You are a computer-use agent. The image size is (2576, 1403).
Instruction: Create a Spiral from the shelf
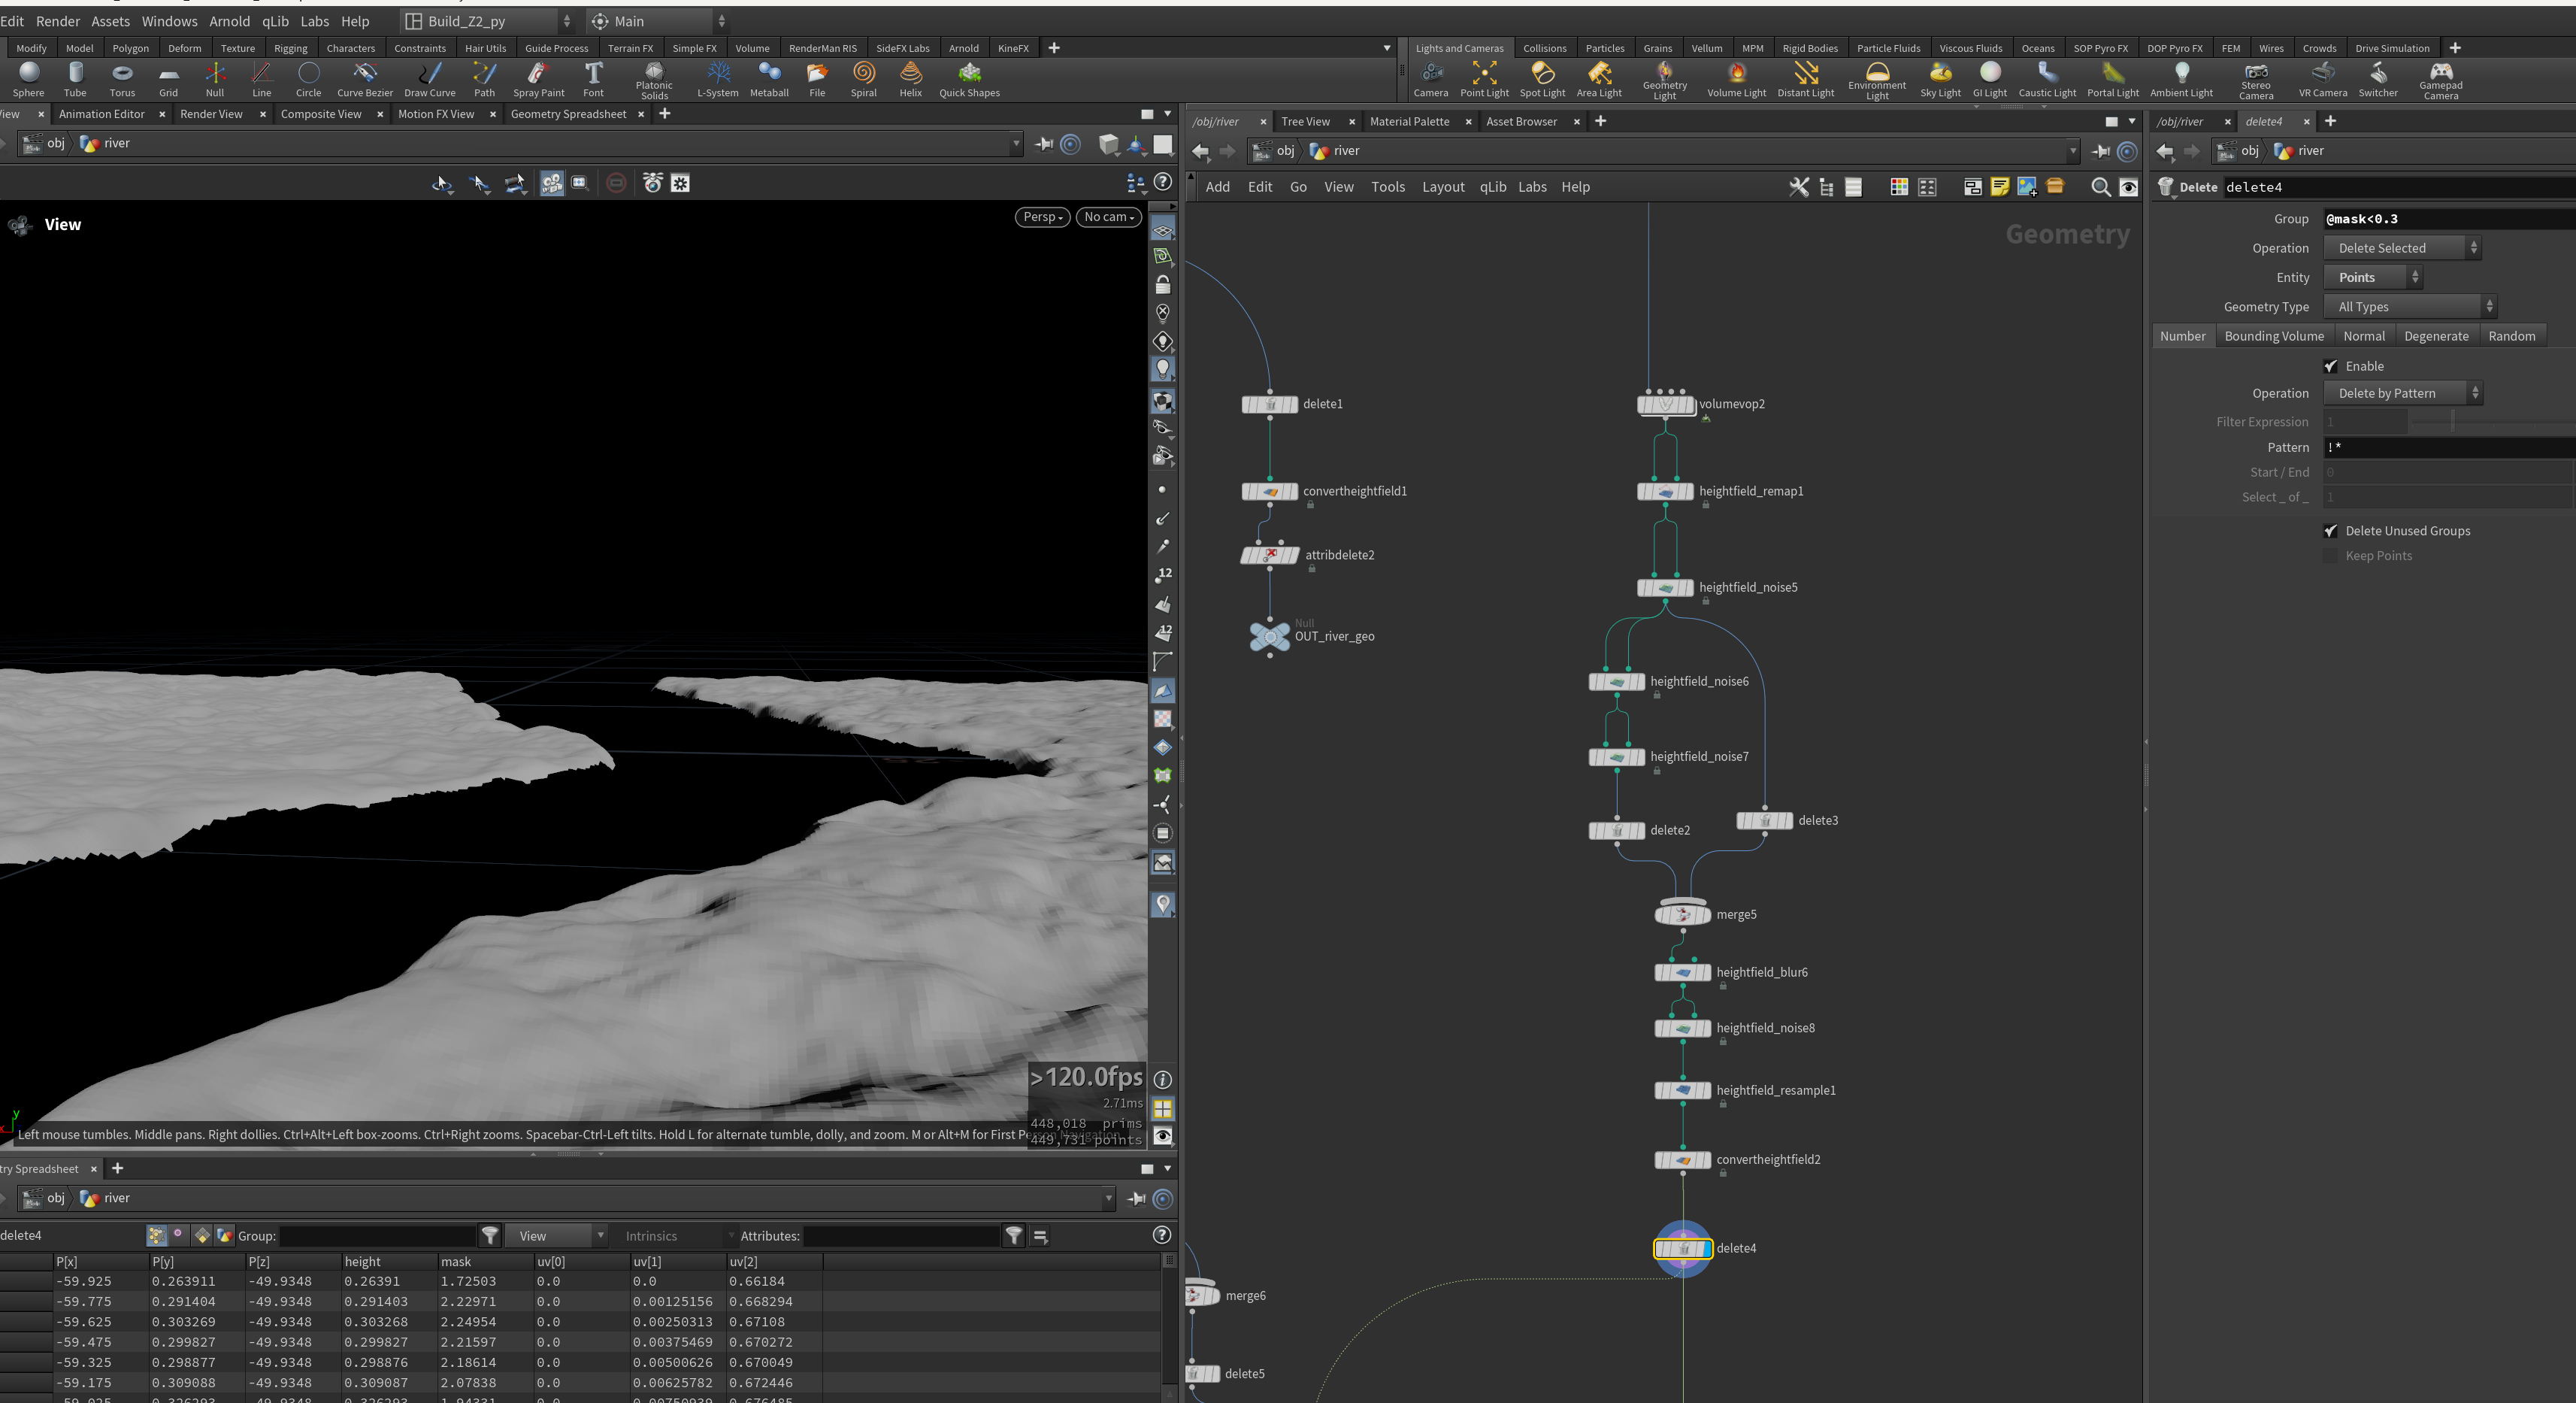[x=864, y=79]
